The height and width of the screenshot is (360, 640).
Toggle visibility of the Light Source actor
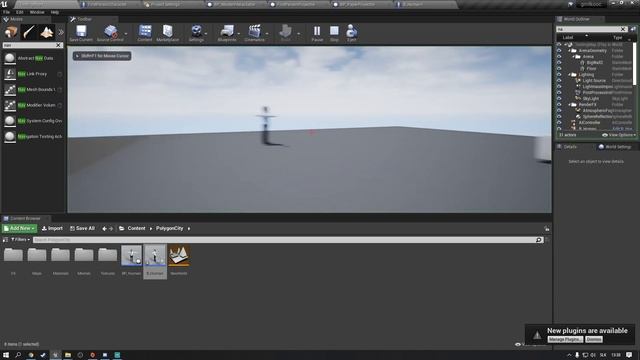point(559,81)
